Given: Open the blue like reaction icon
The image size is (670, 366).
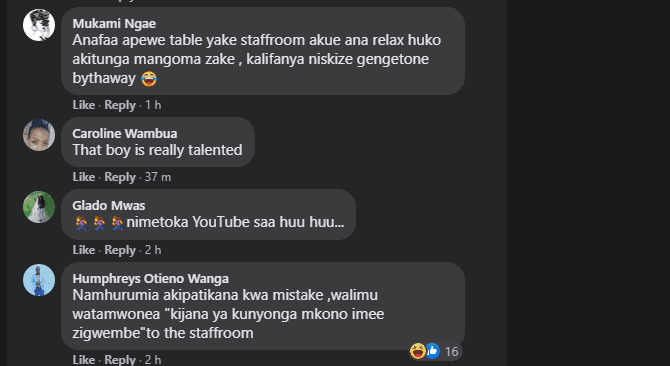Looking at the screenshot, I should [x=432, y=351].
